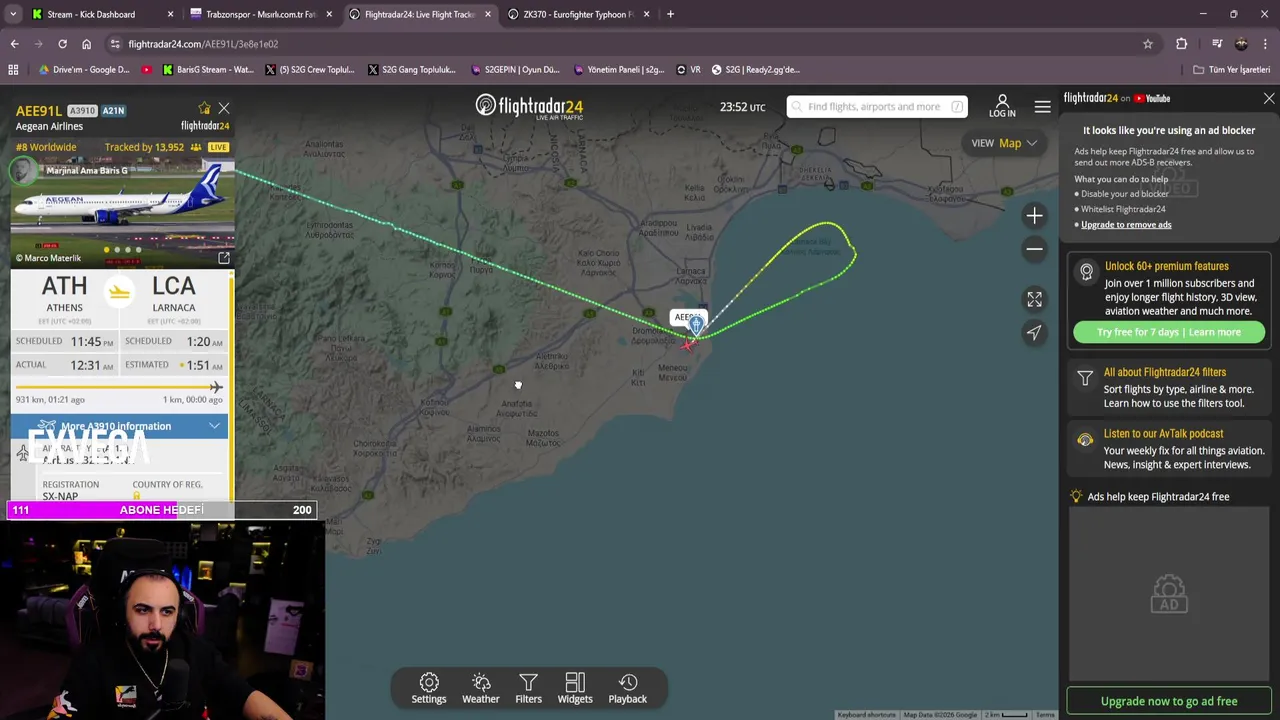1280x720 pixels.
Task: Open the hamburger main menu
Action: pos(1042,106)
